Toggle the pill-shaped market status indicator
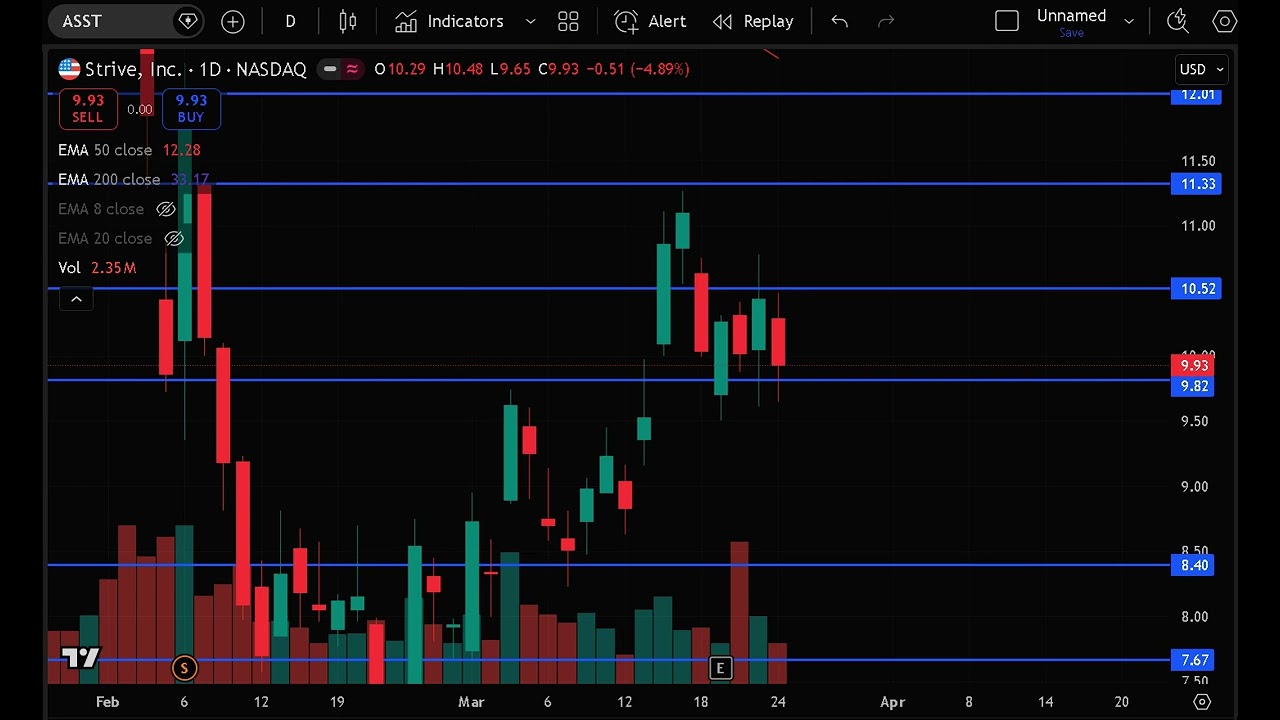Image resolution: width=1280 pixels, height=720 pixels. [330, 69]
